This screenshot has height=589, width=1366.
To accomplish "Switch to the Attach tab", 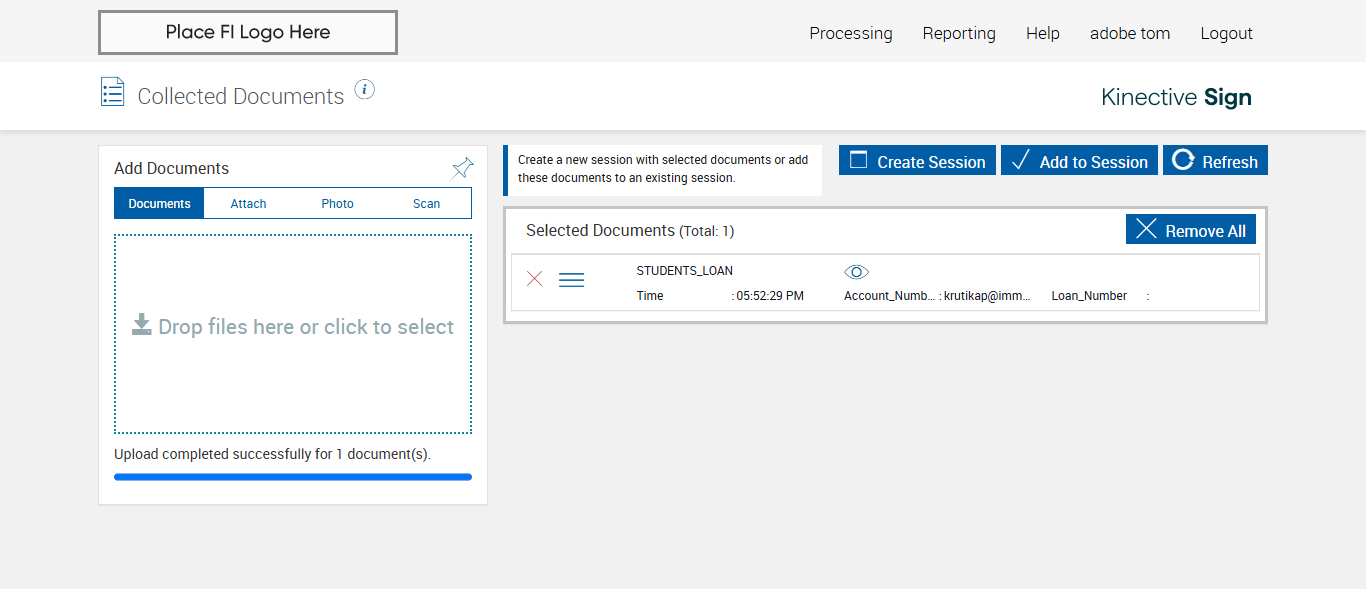I will (248, 204).
